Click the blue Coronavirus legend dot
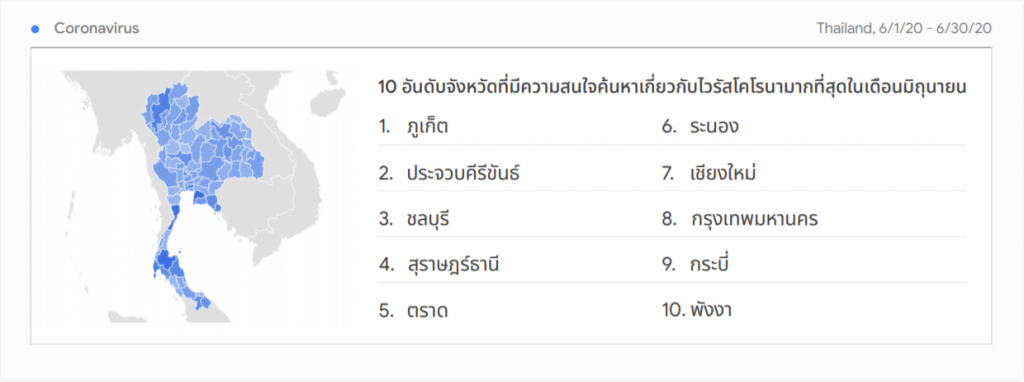Viewport: 1024px width, 382px height. 36,29
